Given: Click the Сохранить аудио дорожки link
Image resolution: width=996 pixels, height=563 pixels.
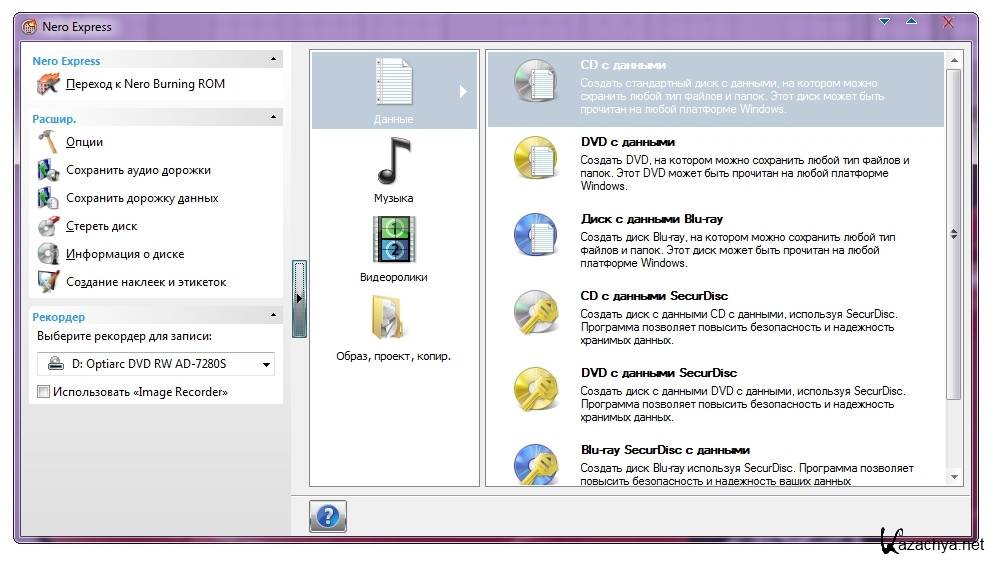Looking at the screenshot, I should coord(138,170).
